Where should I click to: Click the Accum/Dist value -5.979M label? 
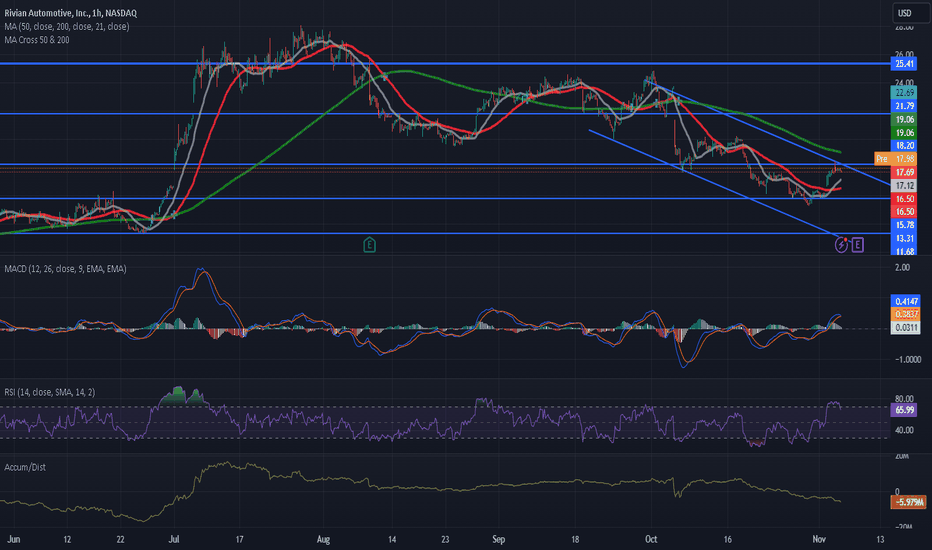[x=908, y=502]
